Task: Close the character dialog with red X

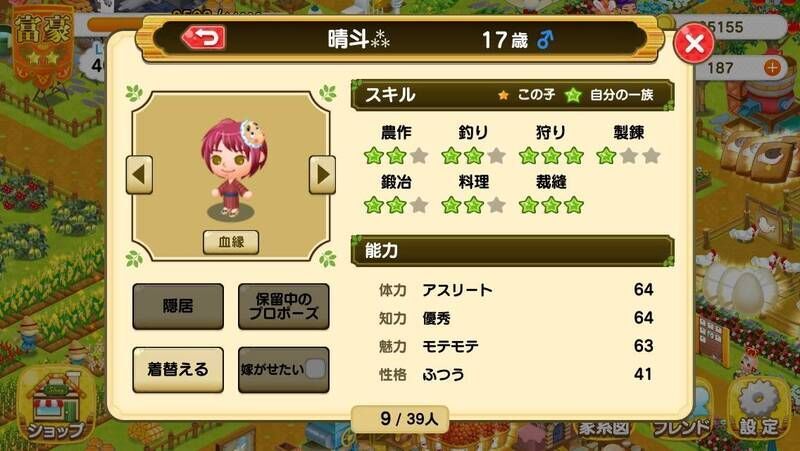Action: pyautogui.click(x=694, y=43)
